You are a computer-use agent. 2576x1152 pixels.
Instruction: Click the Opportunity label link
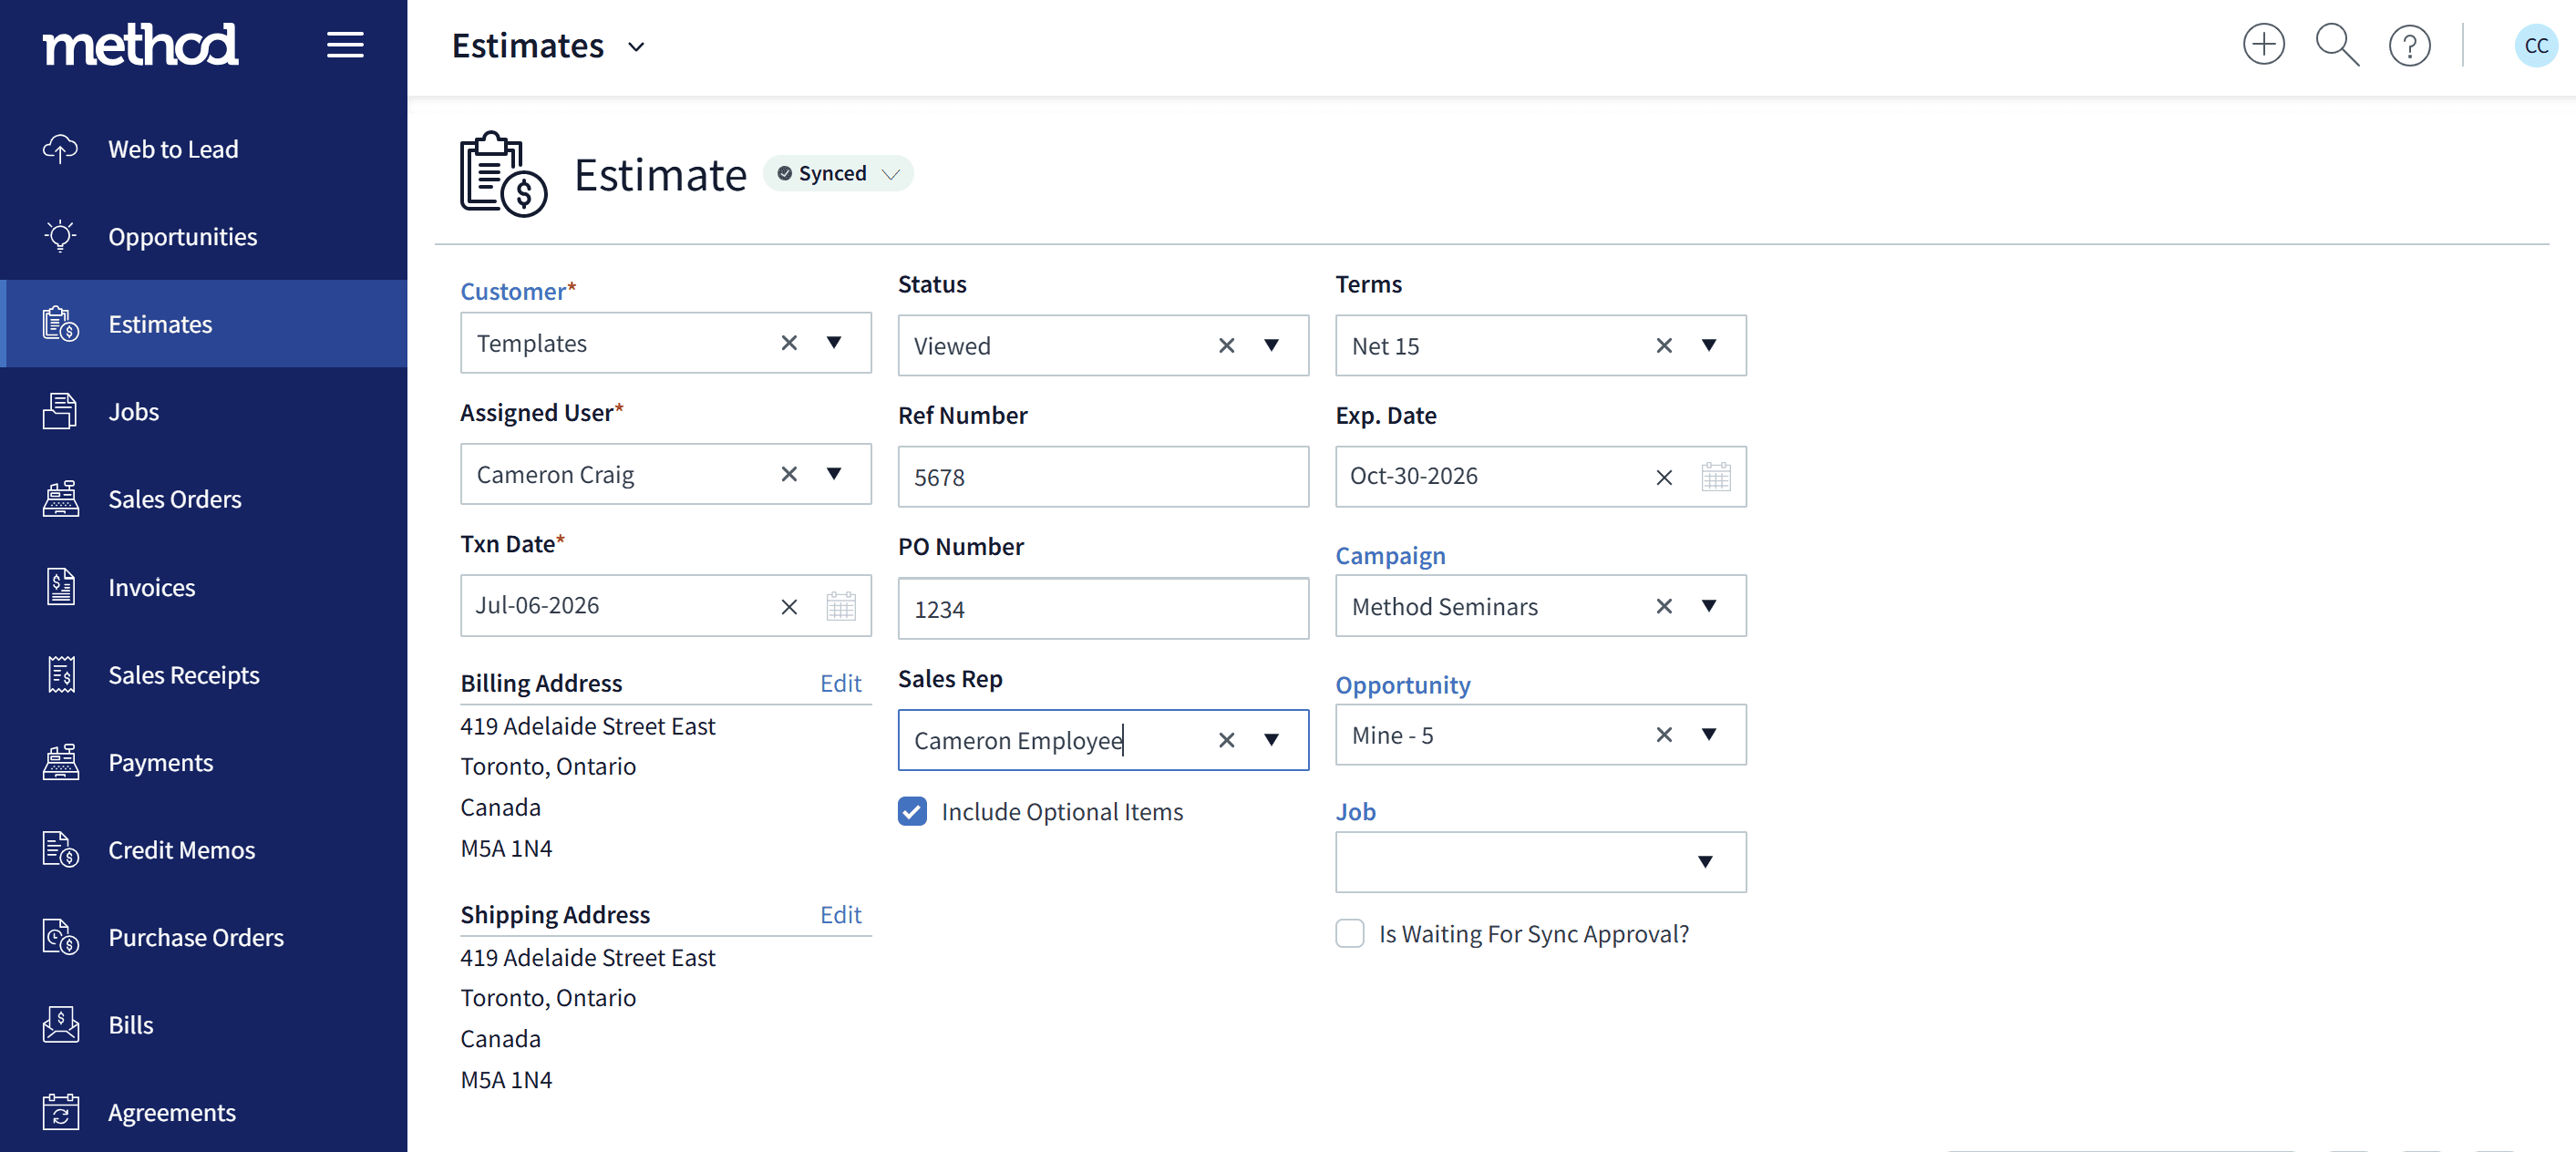(1402, 685)
